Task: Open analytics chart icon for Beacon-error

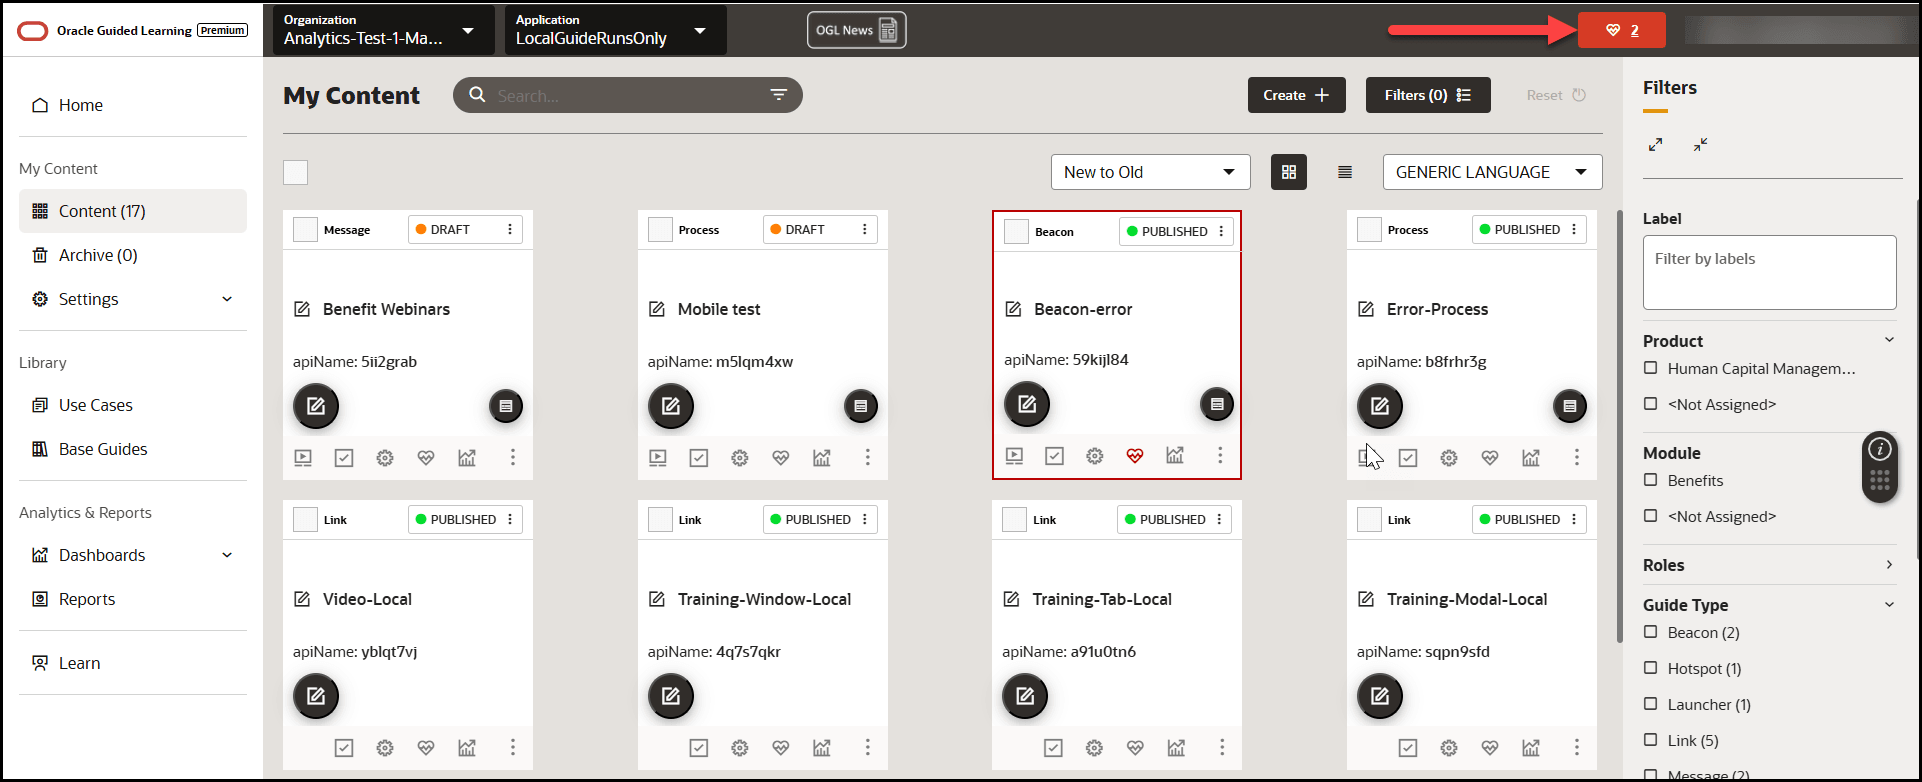Action: pos(1175,456)
